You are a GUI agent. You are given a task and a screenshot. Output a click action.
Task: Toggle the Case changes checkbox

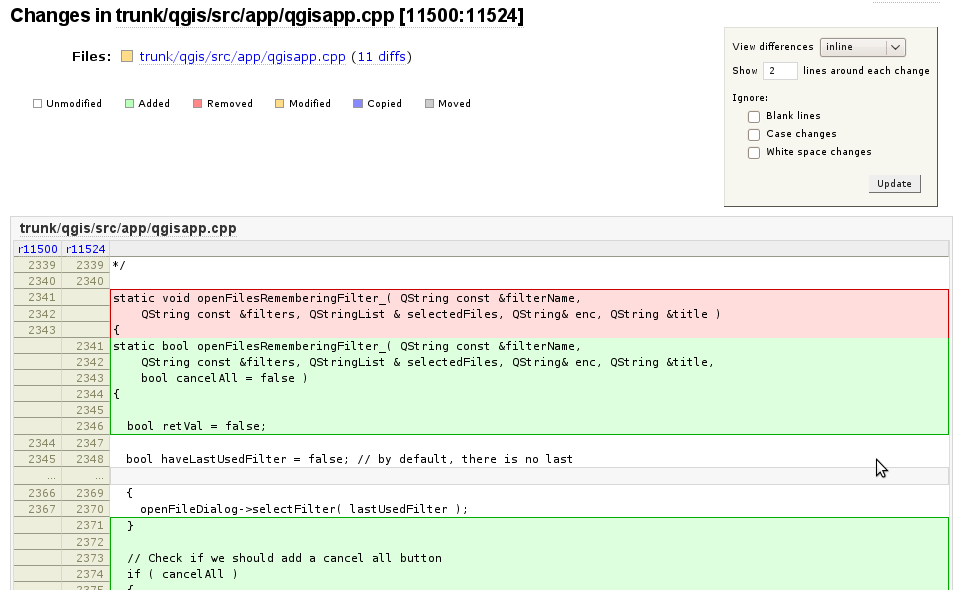(754, 135)
